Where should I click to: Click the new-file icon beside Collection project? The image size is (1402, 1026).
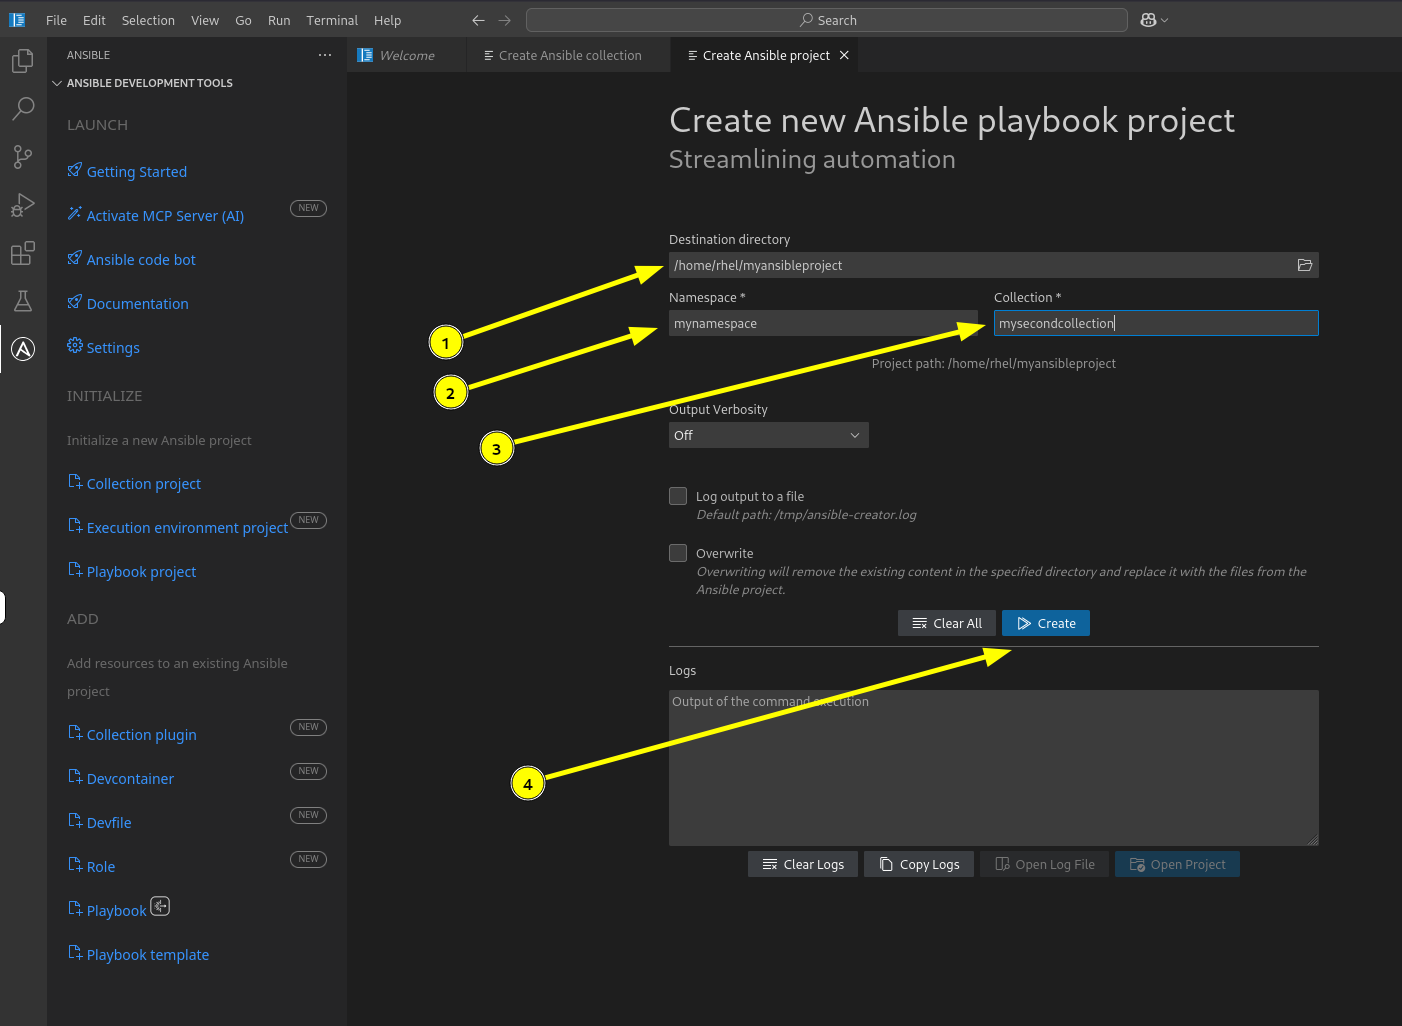[x=75, y=482]
